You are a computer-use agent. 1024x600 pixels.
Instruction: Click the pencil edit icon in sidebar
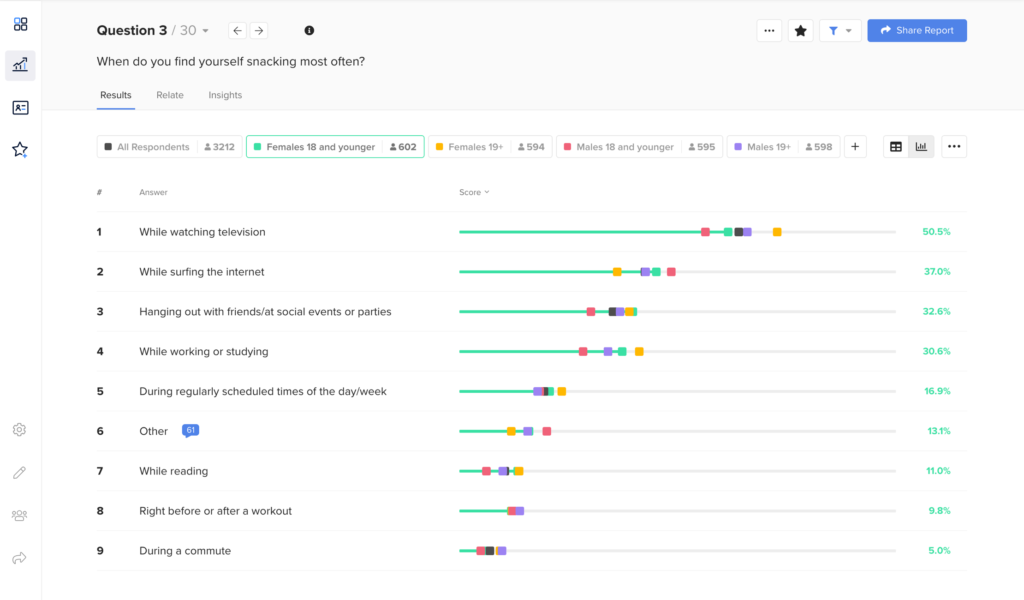point(20,472)
